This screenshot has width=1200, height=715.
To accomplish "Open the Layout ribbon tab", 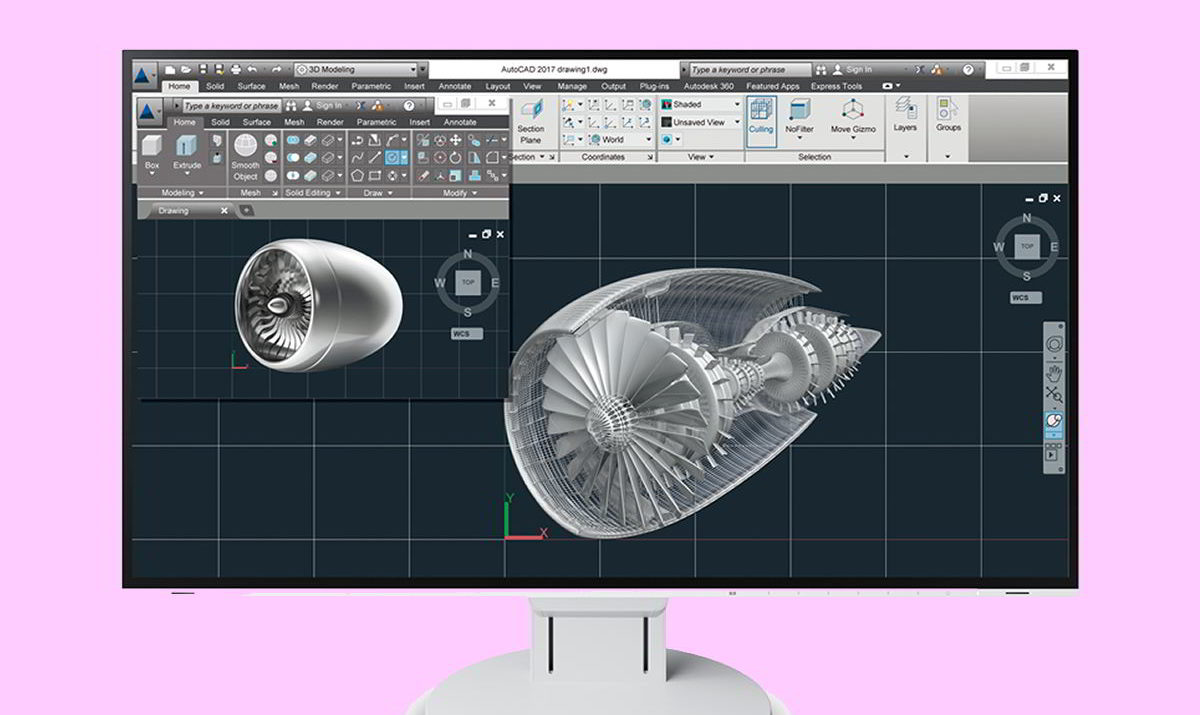I will pos(498,86).
